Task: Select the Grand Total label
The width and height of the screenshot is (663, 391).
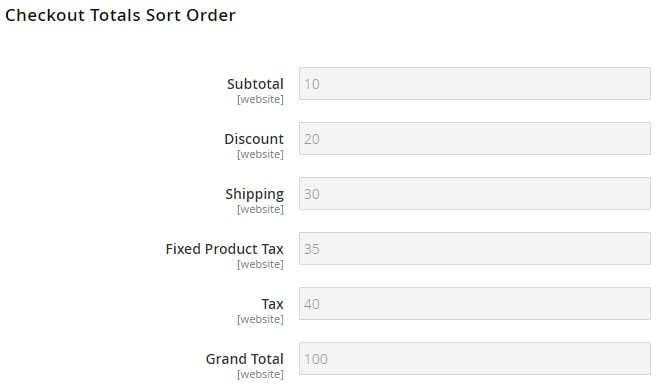Action: pyautogui.click(x=244, y=358)
